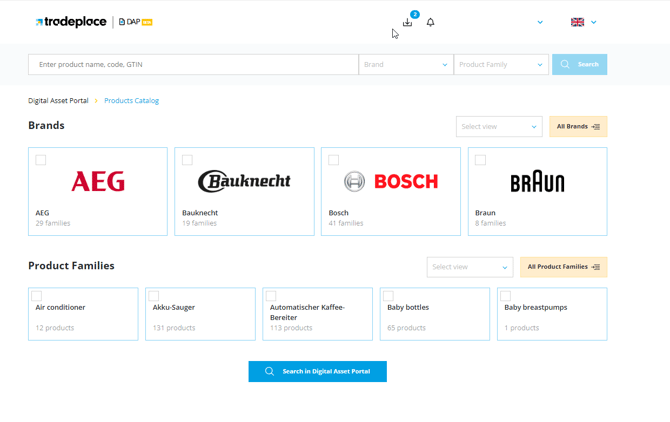Click the light blue Search button
670x422 pixels.
point(579,64)
